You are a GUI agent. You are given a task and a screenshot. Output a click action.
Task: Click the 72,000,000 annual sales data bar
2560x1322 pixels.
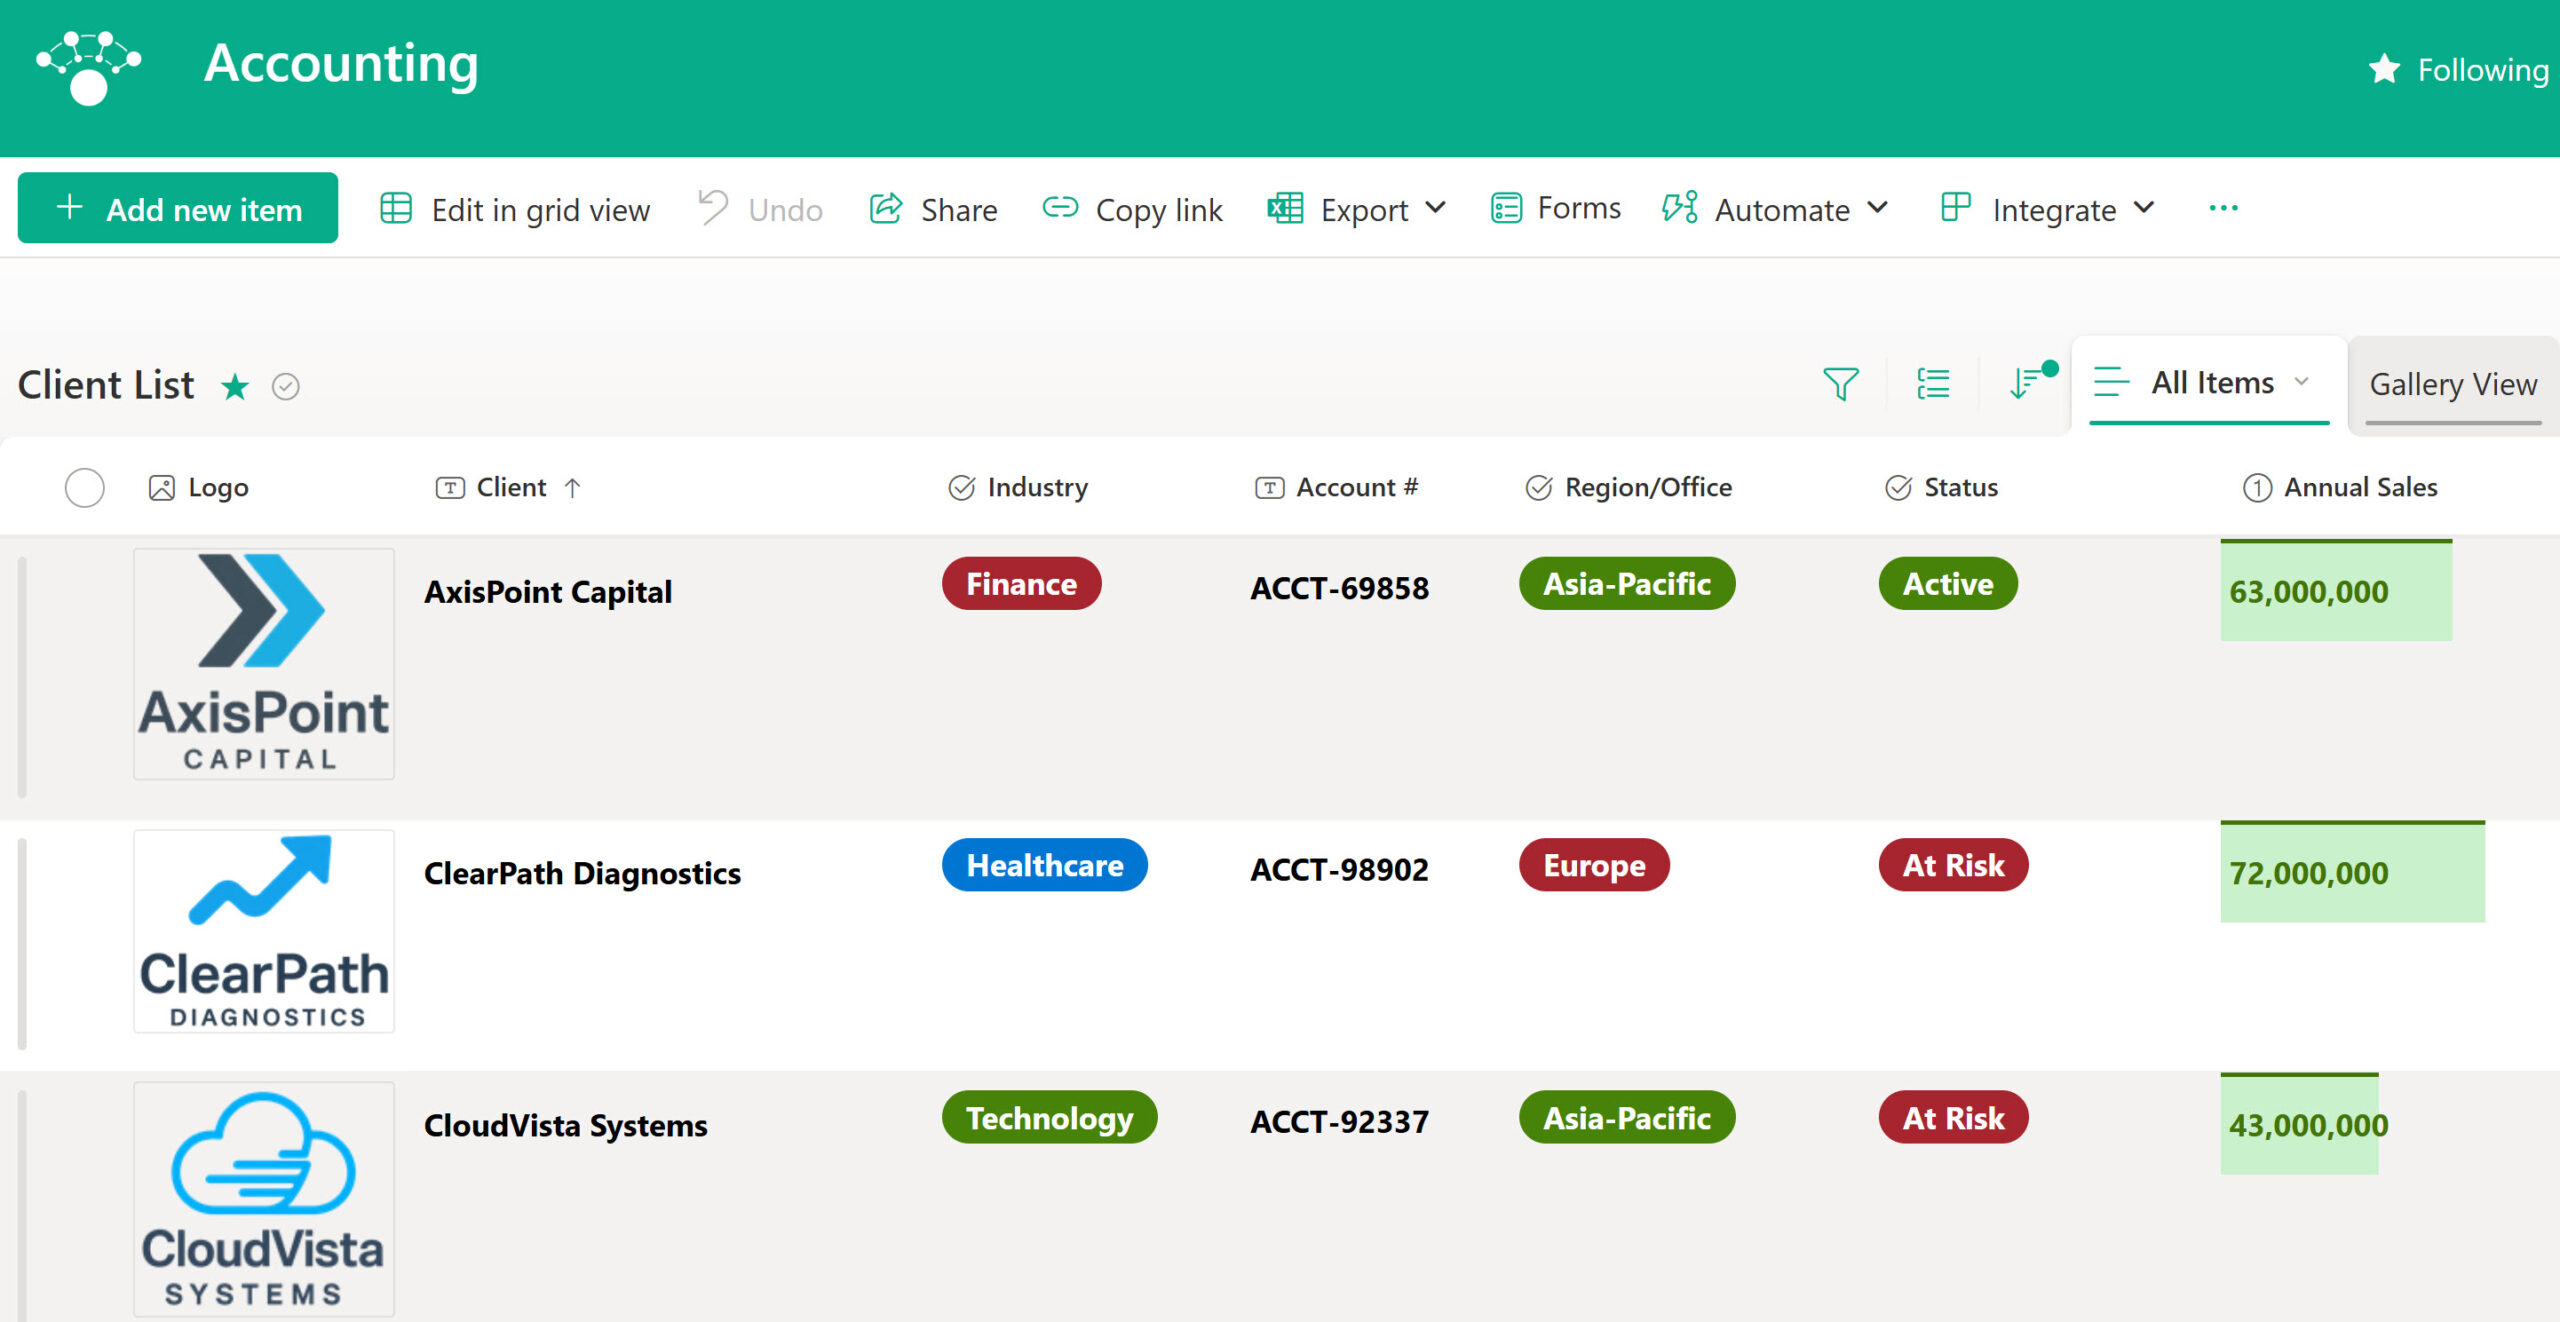click(x=2350, y=872)
